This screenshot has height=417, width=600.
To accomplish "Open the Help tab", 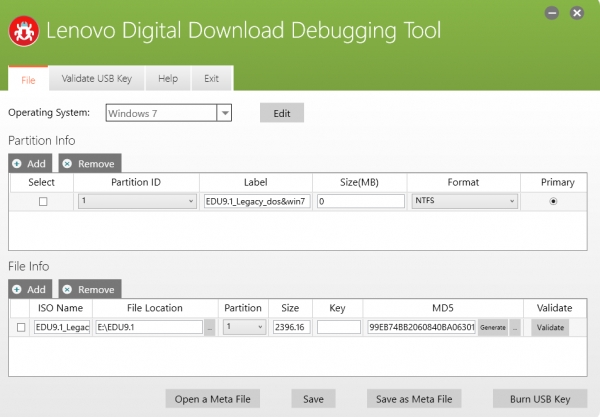I will 168,78.
